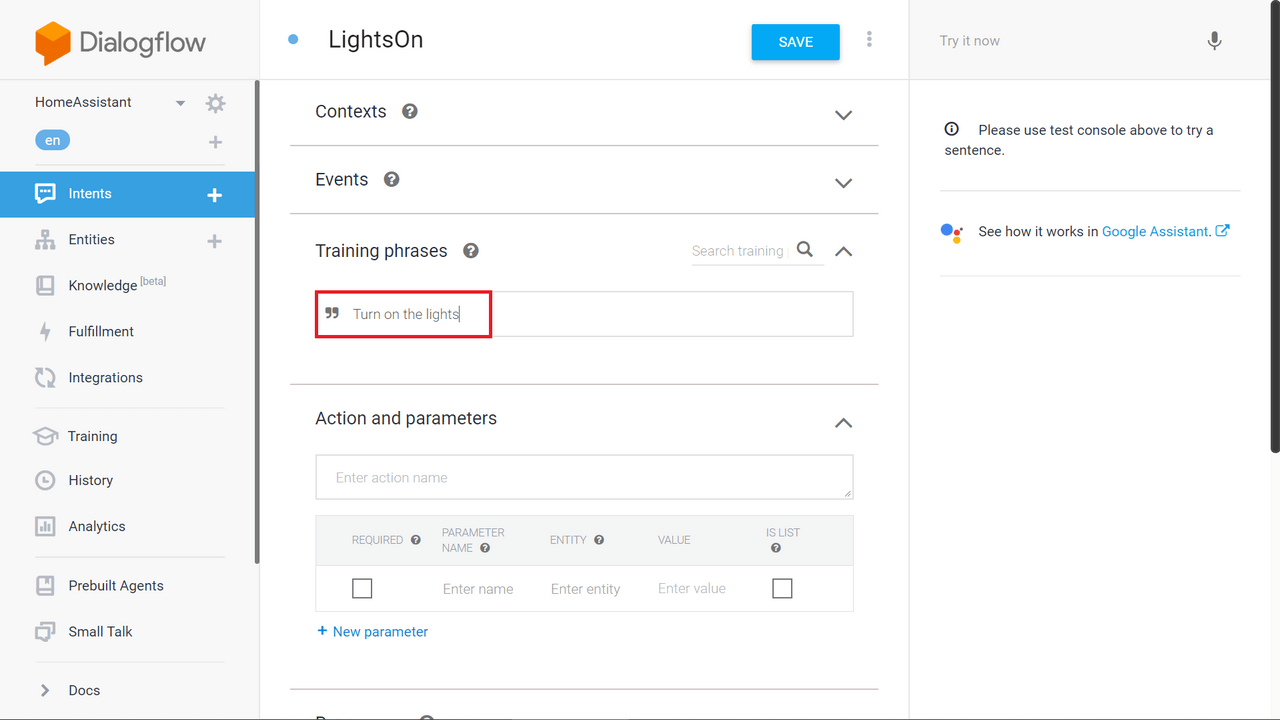This screenshot has width=1280, height=720.
Task: Click the Entities hierarchy icon
Action: pyautogui.click(x=45, y=240)
